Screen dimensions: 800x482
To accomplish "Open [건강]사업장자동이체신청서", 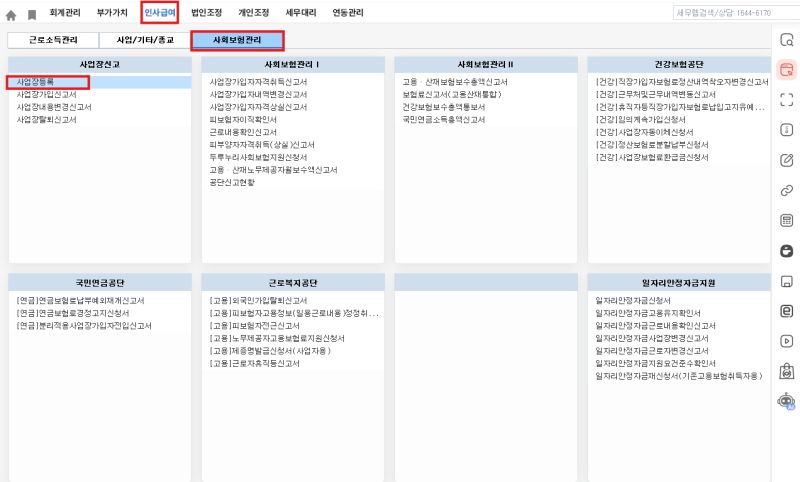I will tap(644, 132).
